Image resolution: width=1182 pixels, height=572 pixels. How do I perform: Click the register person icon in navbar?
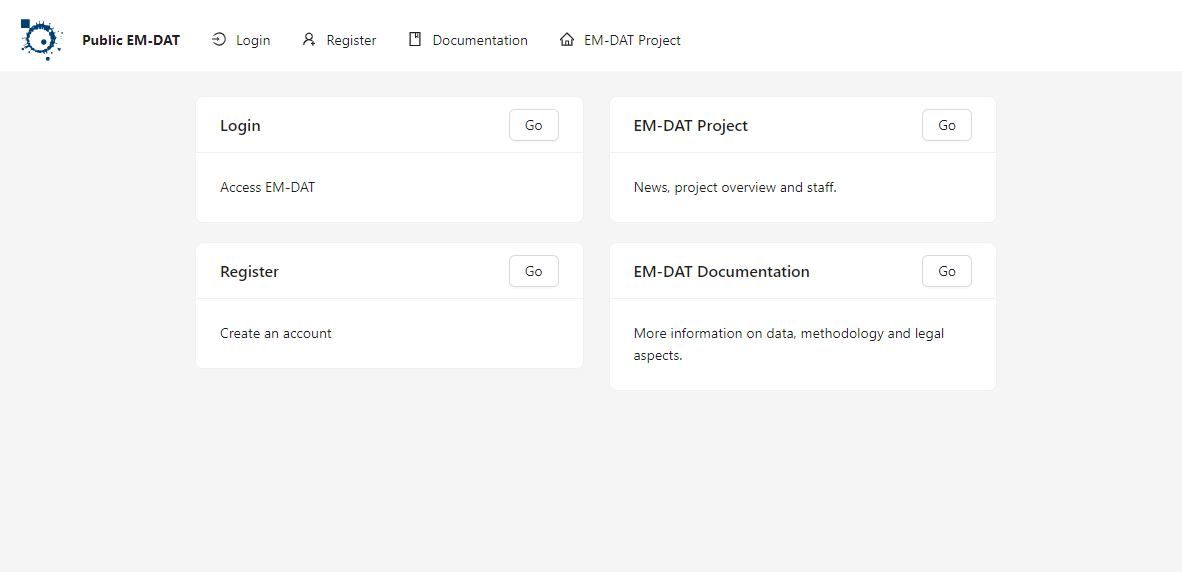308,40
